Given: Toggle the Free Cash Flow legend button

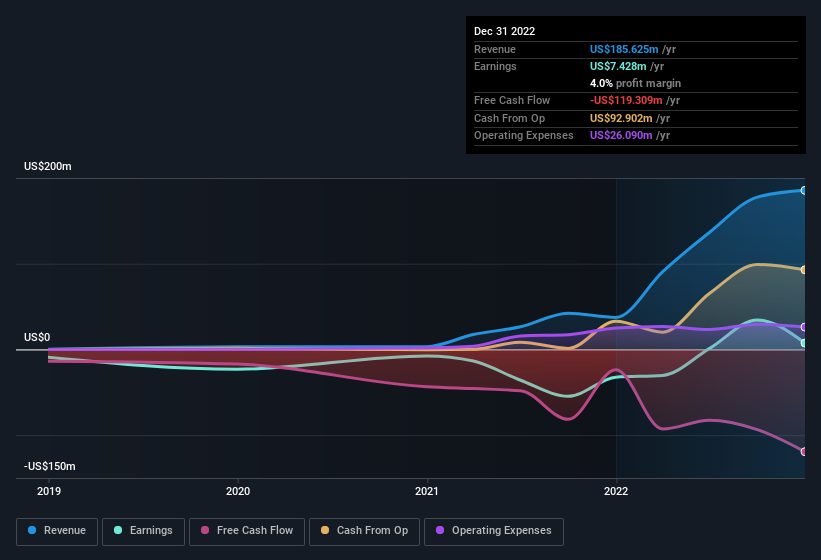Looking at the screenshot, I should 247,532.
